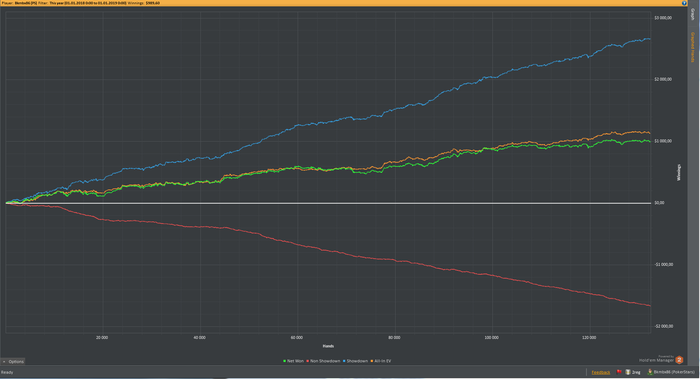Toggle the orange All-In EV legend marker
Image resolution: width=700 pixels, height=379 pixels.
[372, 361]
